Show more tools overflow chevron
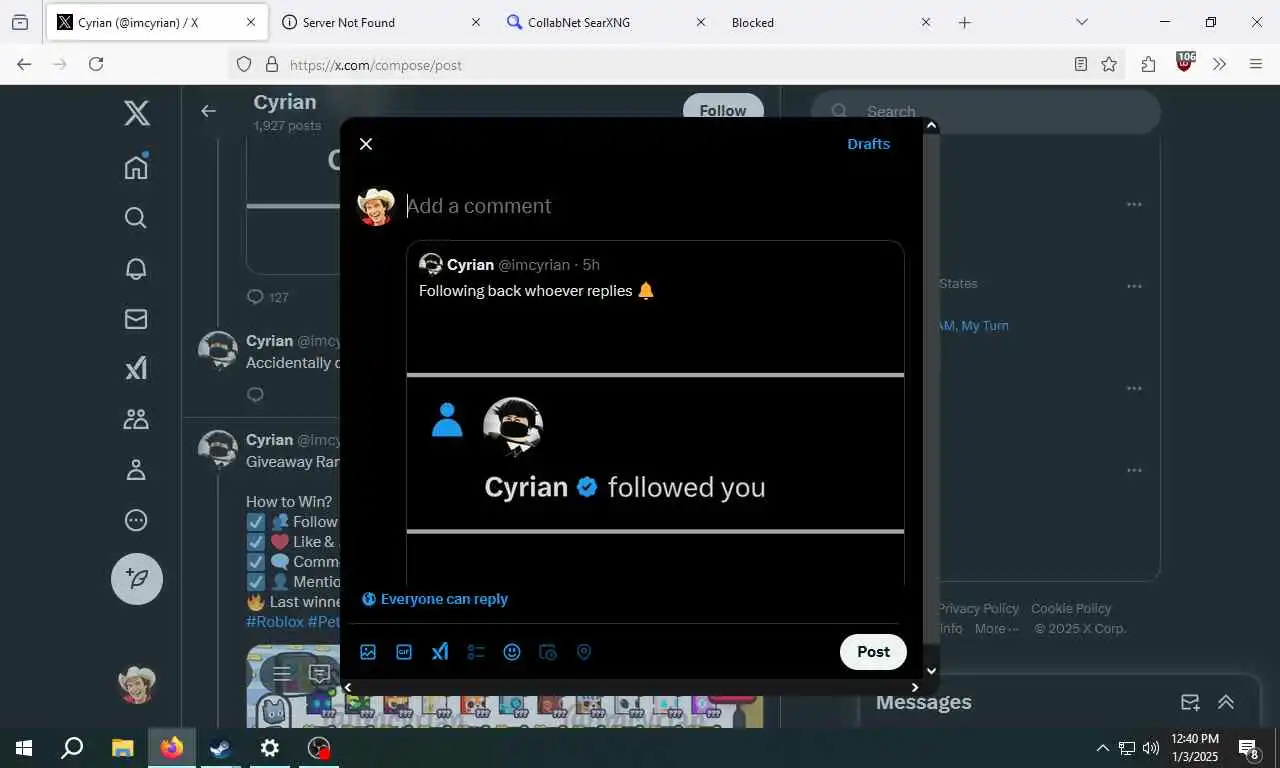 (x=1219, y=64)
